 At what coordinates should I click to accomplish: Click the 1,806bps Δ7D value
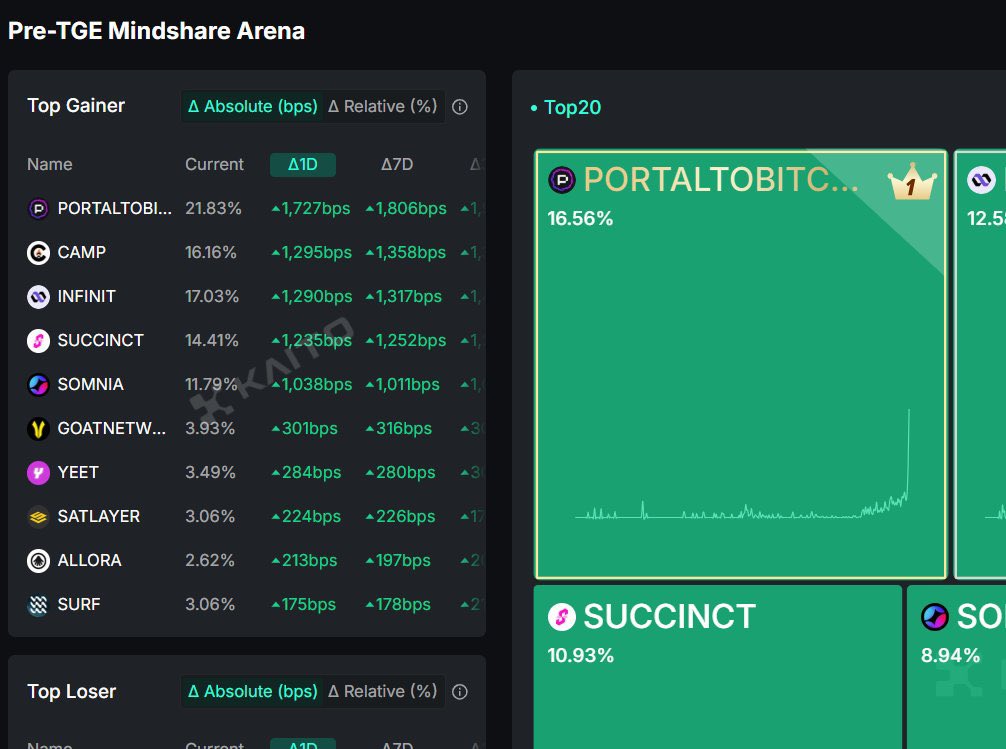(x=406, y=209)
